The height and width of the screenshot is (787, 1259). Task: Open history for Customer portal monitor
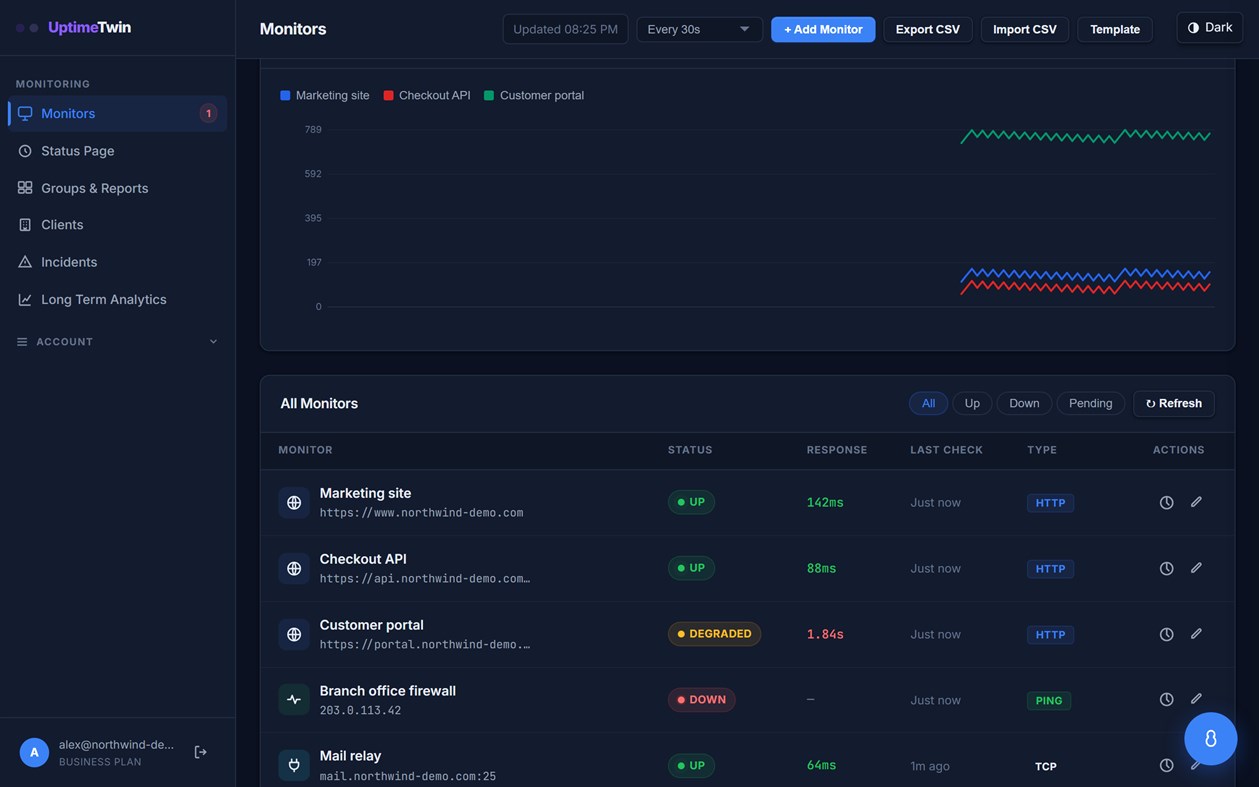click(1166, 634)
